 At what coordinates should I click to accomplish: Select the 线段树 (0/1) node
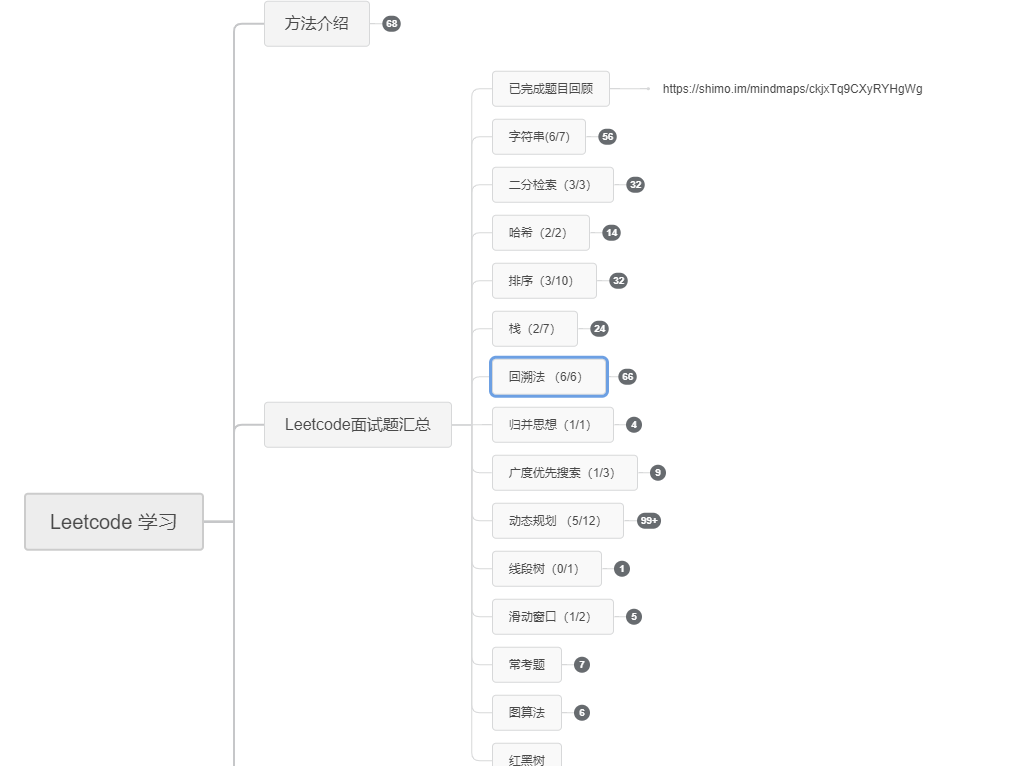tap(547, 569)
